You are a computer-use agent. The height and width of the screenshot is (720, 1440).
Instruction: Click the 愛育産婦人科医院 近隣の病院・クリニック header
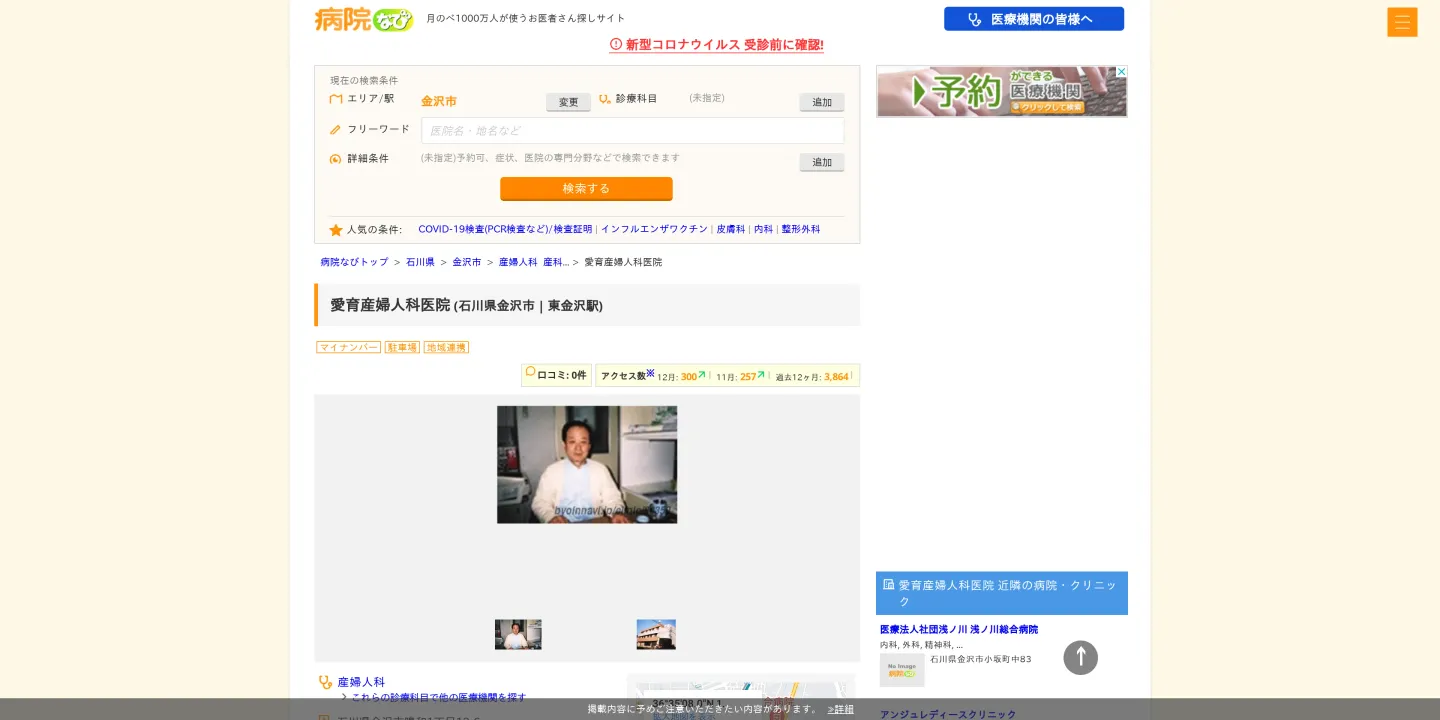point(1002,593)
